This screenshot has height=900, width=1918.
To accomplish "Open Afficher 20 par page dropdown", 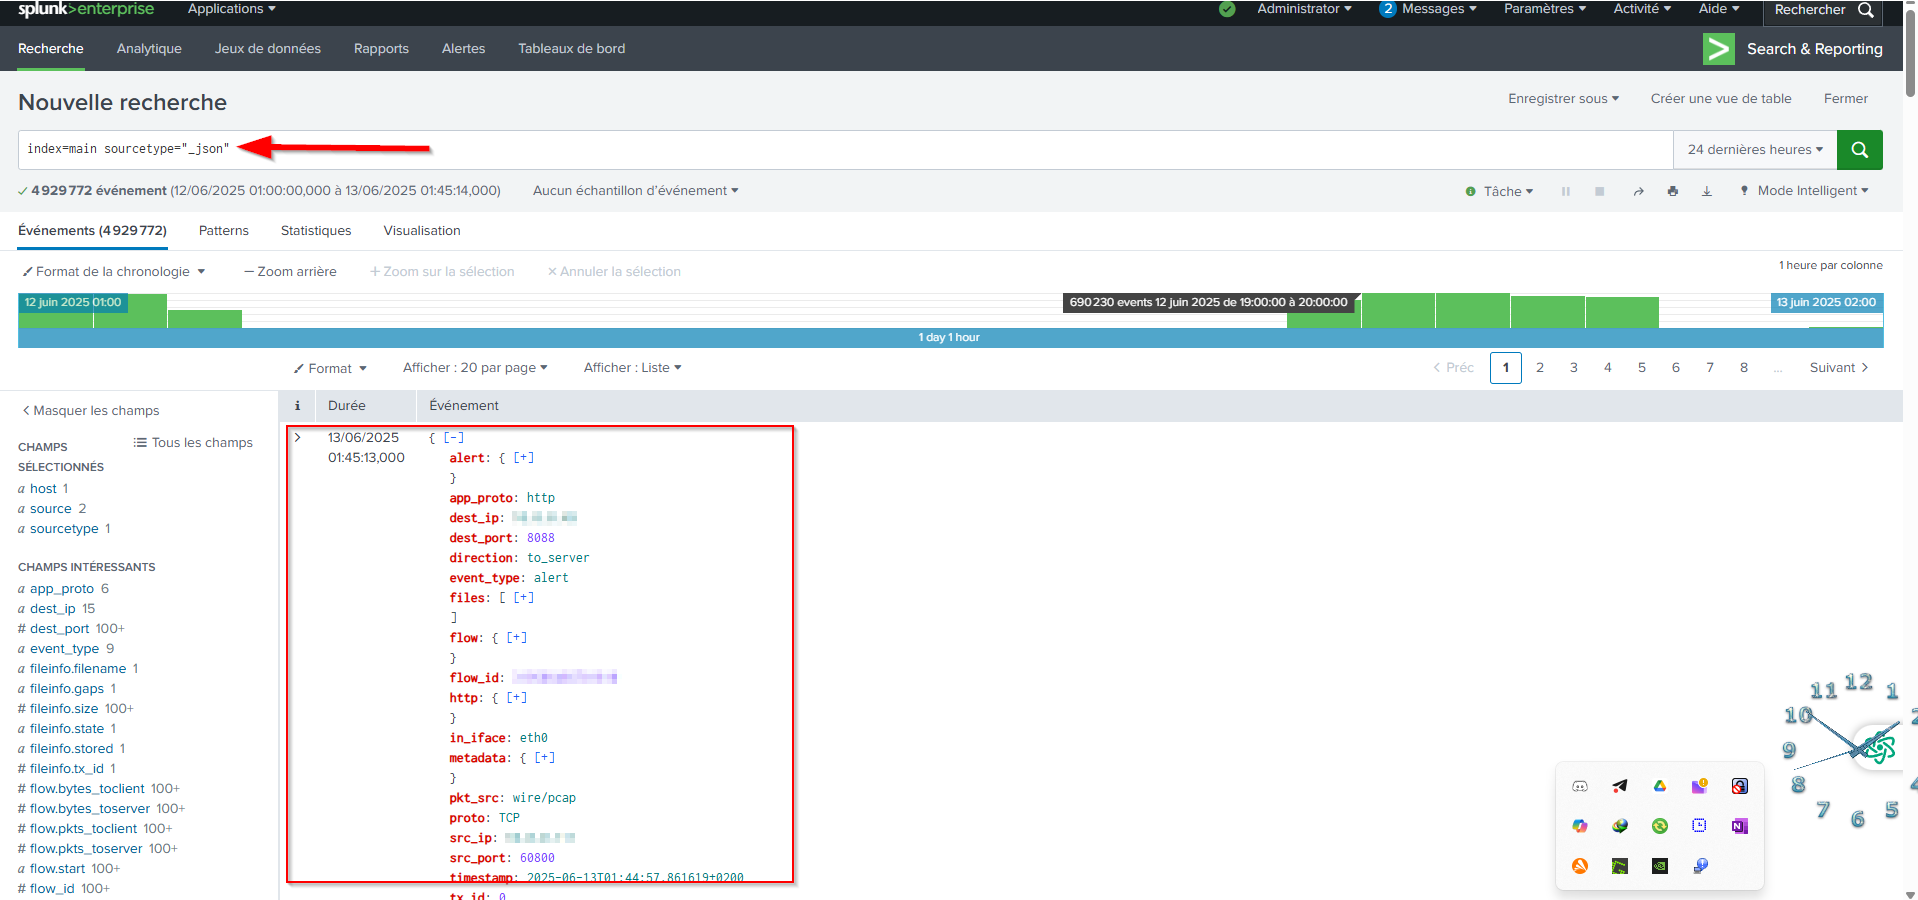I will (x=474, y=367).
